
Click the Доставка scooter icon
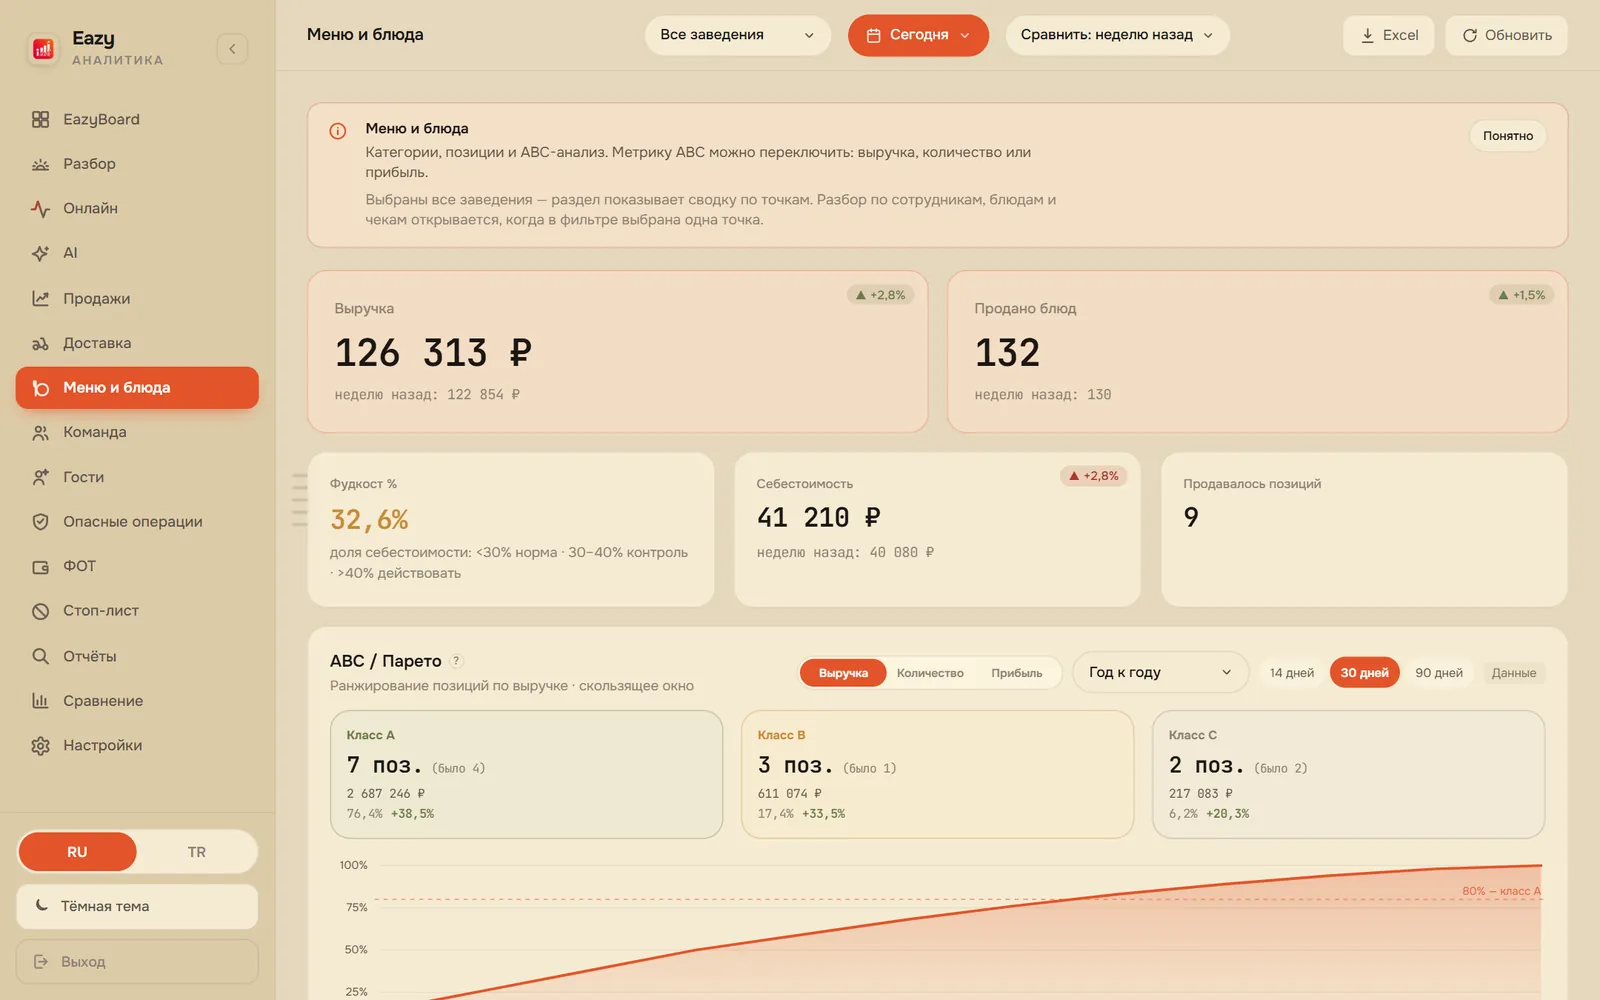click(40, 343)
